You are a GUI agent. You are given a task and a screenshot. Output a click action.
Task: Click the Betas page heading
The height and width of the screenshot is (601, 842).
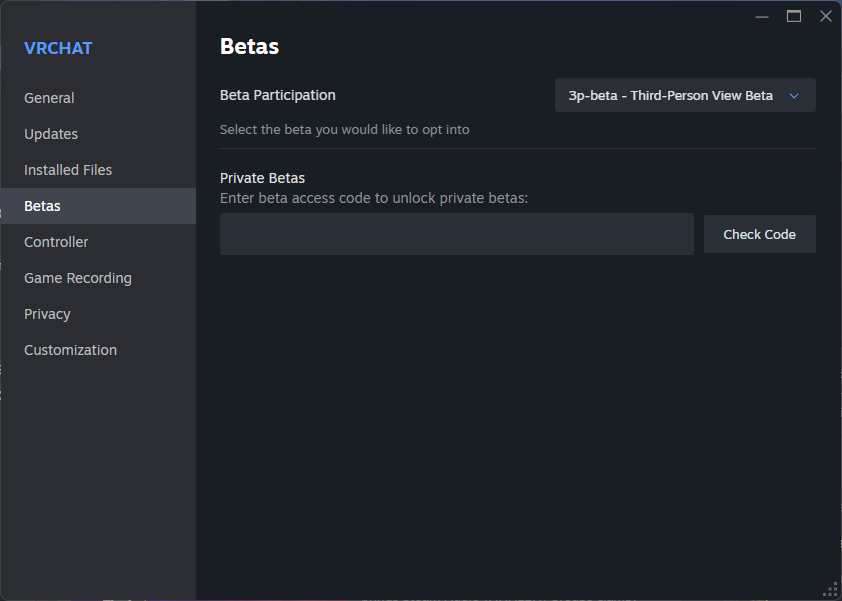[x=249, y=47]
